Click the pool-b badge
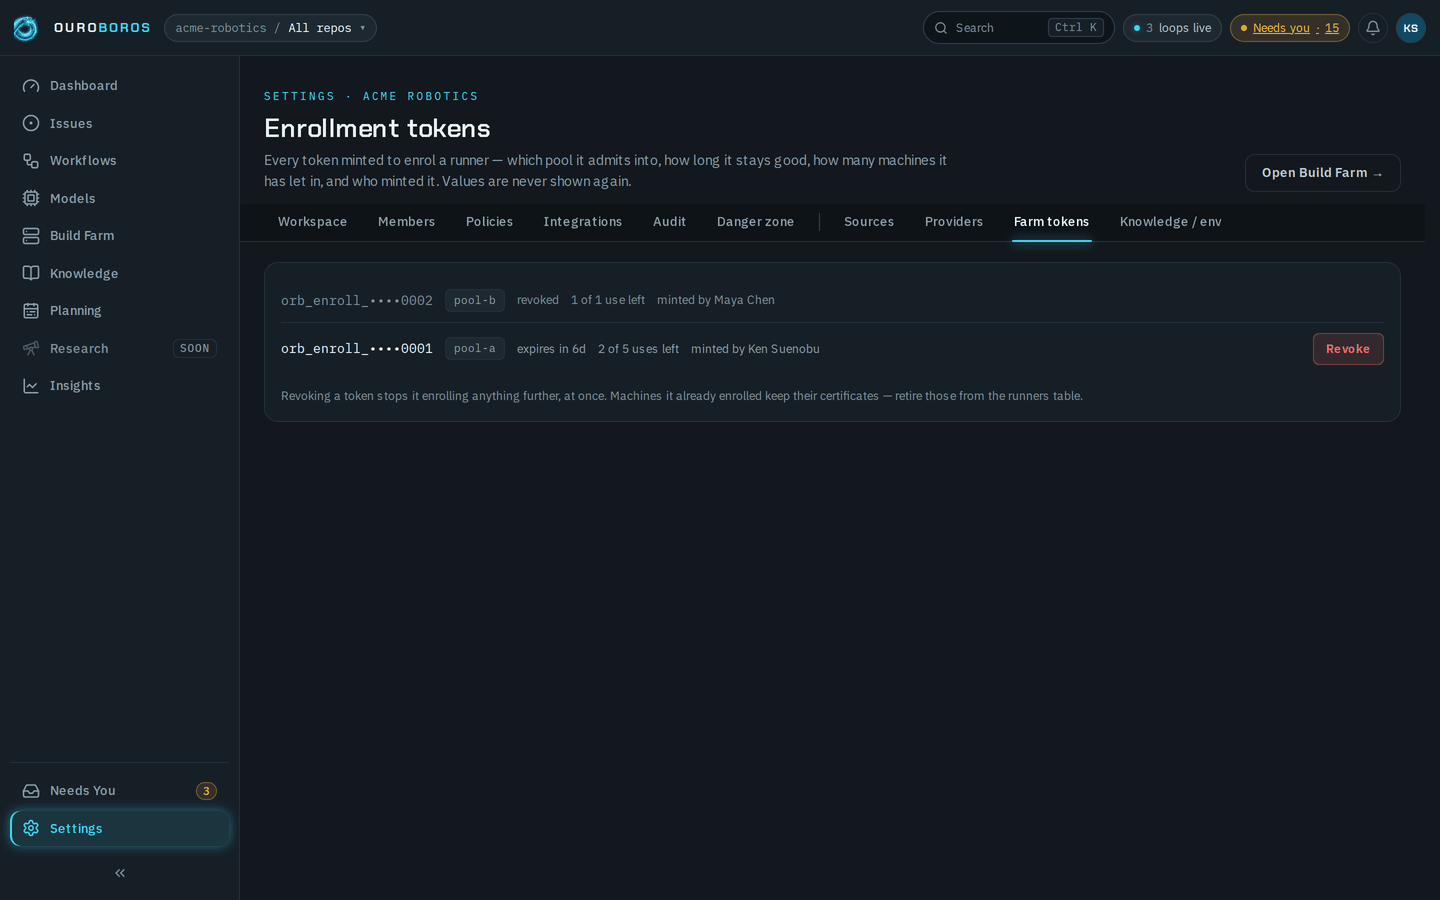This screenshot has height=900, width=1440. click(x=475, y=300)
